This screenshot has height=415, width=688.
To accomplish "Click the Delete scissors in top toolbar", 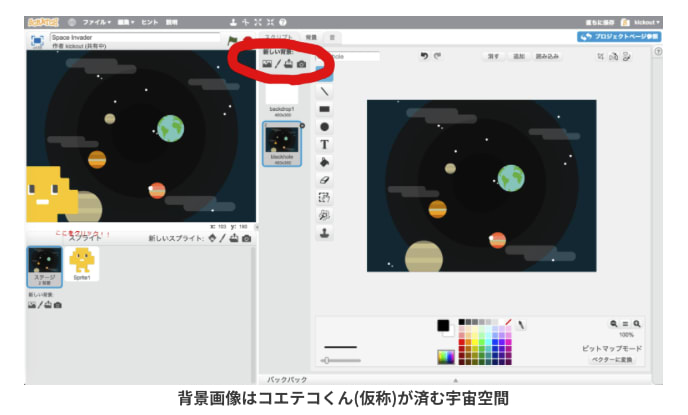I will (x=246, y=22).
